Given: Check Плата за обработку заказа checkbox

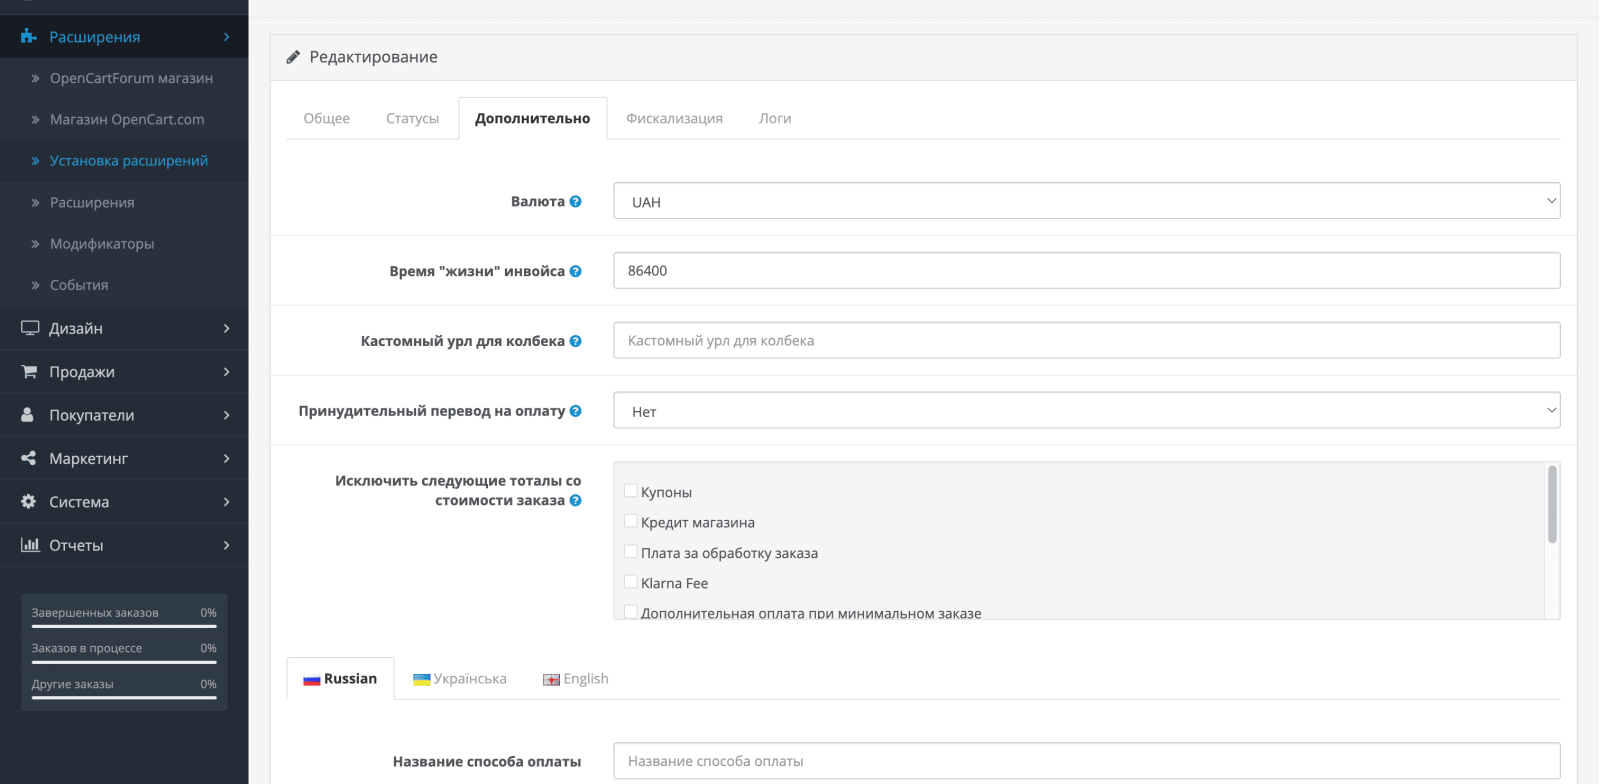Looking at the screenshot, I should pyautogui.click(x=631, y=551).
